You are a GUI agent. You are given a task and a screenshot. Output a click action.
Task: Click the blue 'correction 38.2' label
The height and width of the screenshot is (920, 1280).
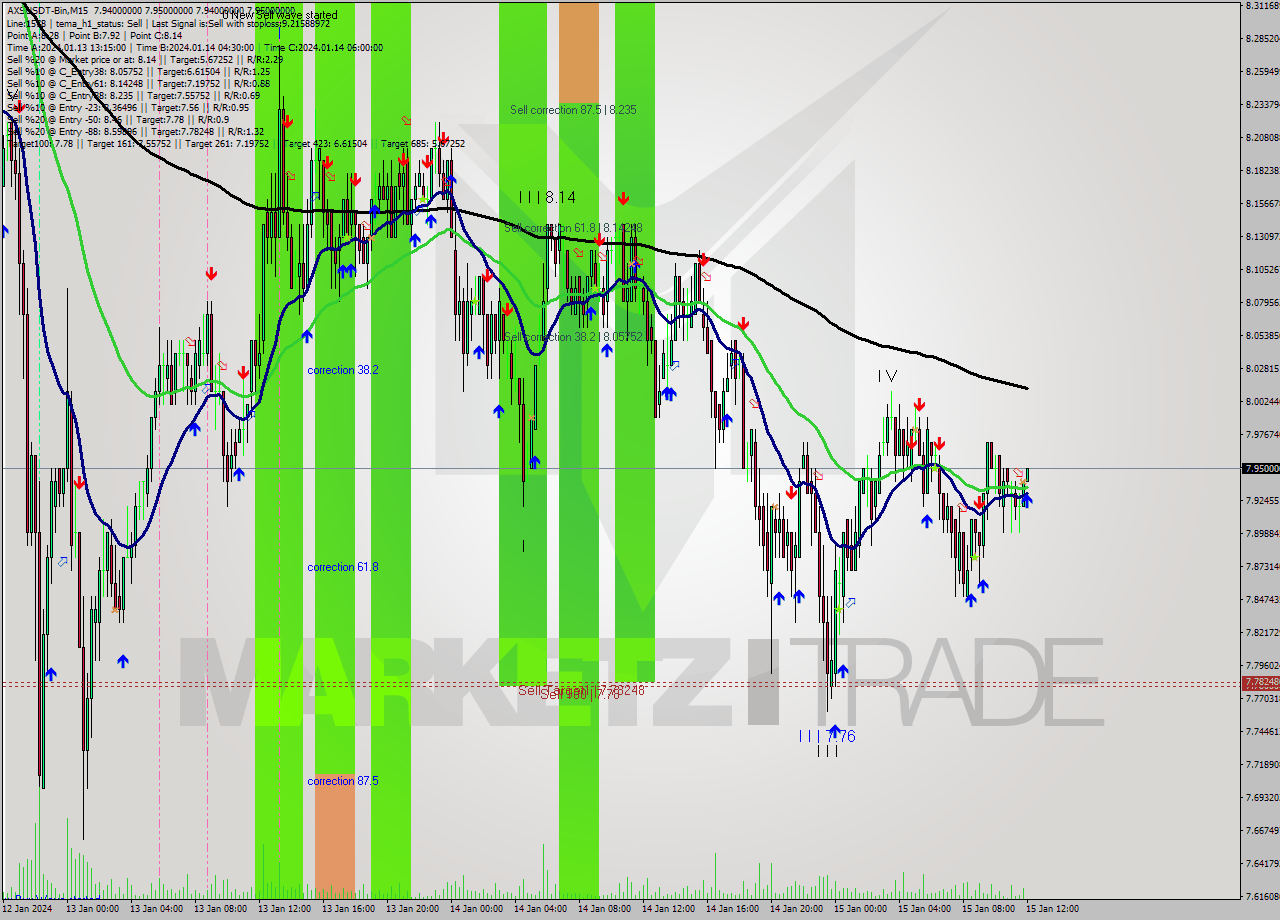[x=343, y=370]
